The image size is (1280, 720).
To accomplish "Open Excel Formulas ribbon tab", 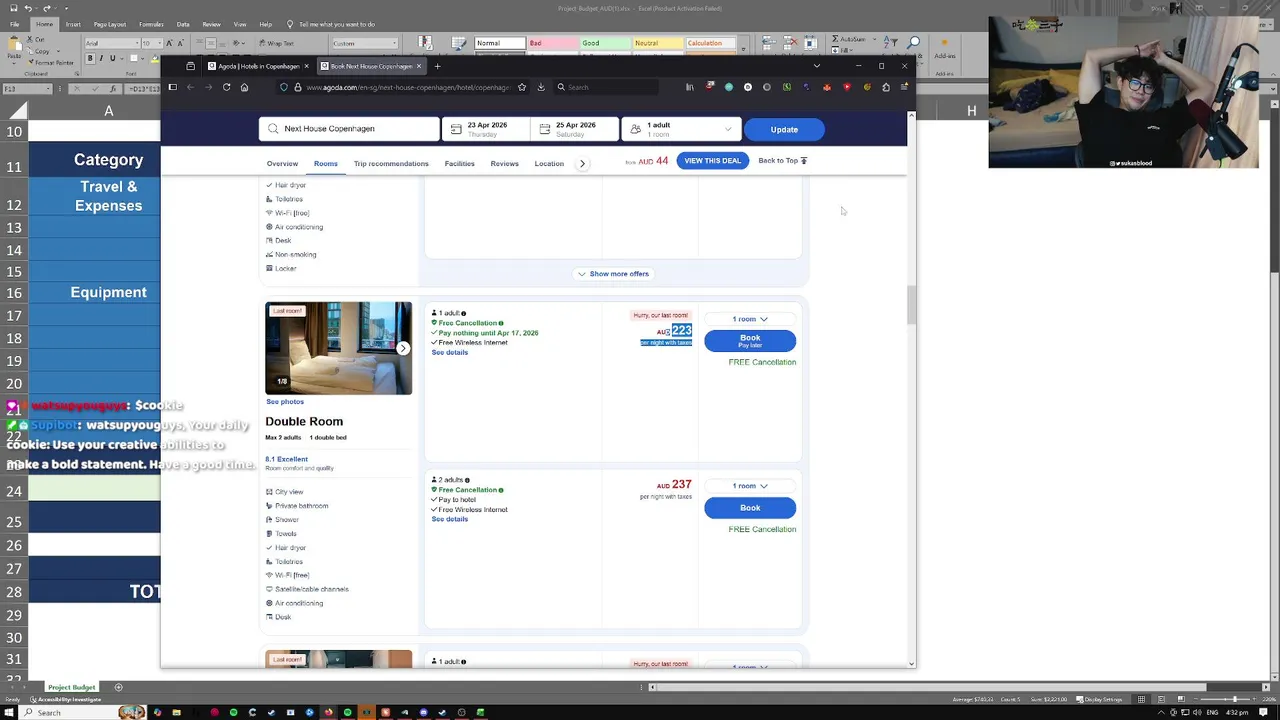I will coord(151,24).
